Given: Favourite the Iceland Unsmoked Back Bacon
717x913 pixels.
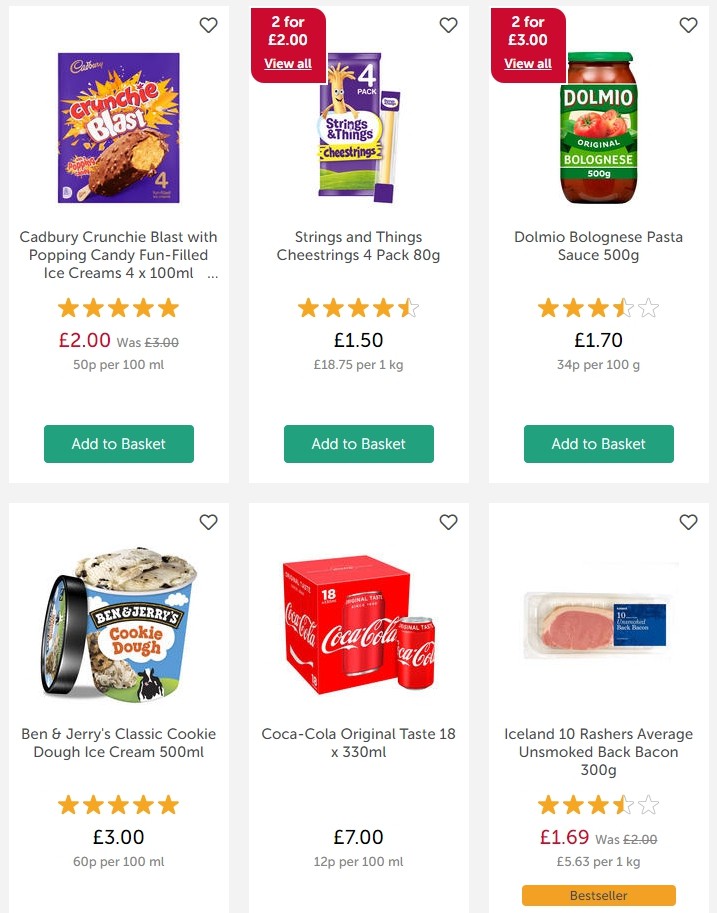Looking at the screenshot, I should tap(688, 522).
